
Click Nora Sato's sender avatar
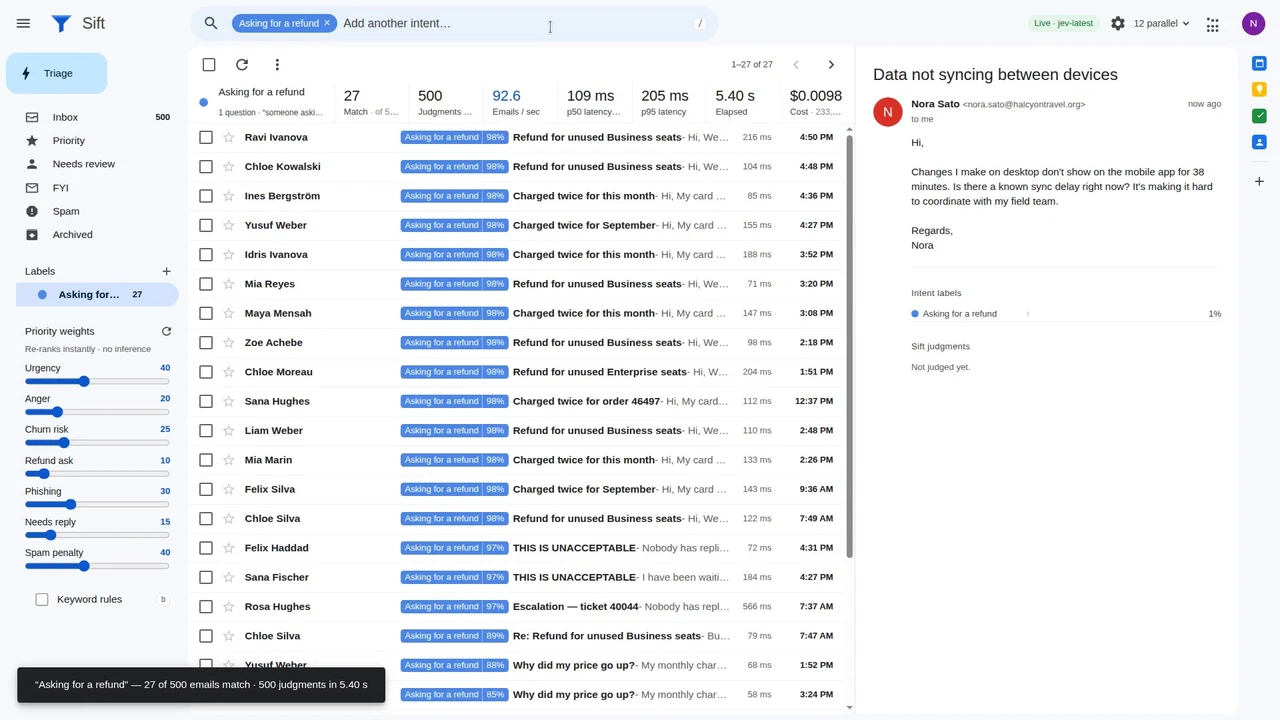887,112
